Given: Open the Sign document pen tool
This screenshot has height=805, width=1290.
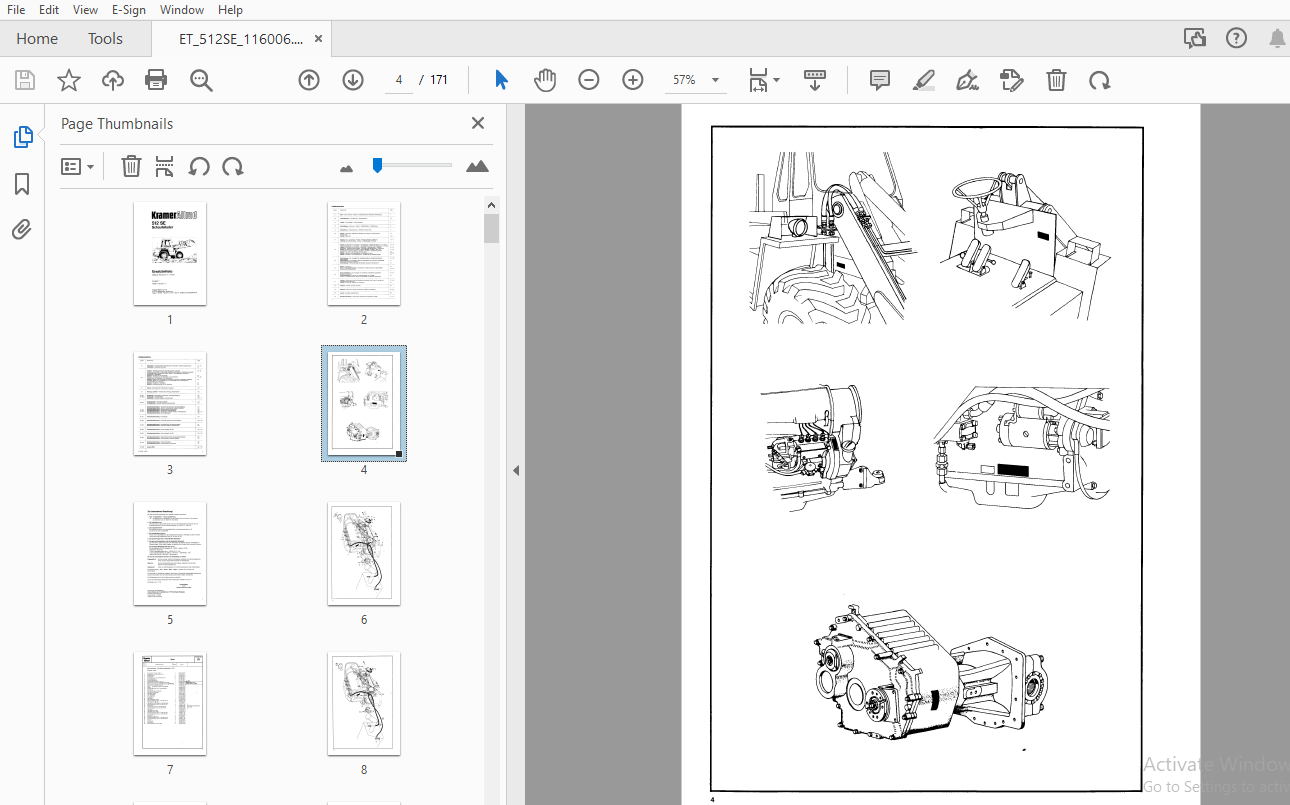Looking at the screenshot, I should (x=967, y=80).
